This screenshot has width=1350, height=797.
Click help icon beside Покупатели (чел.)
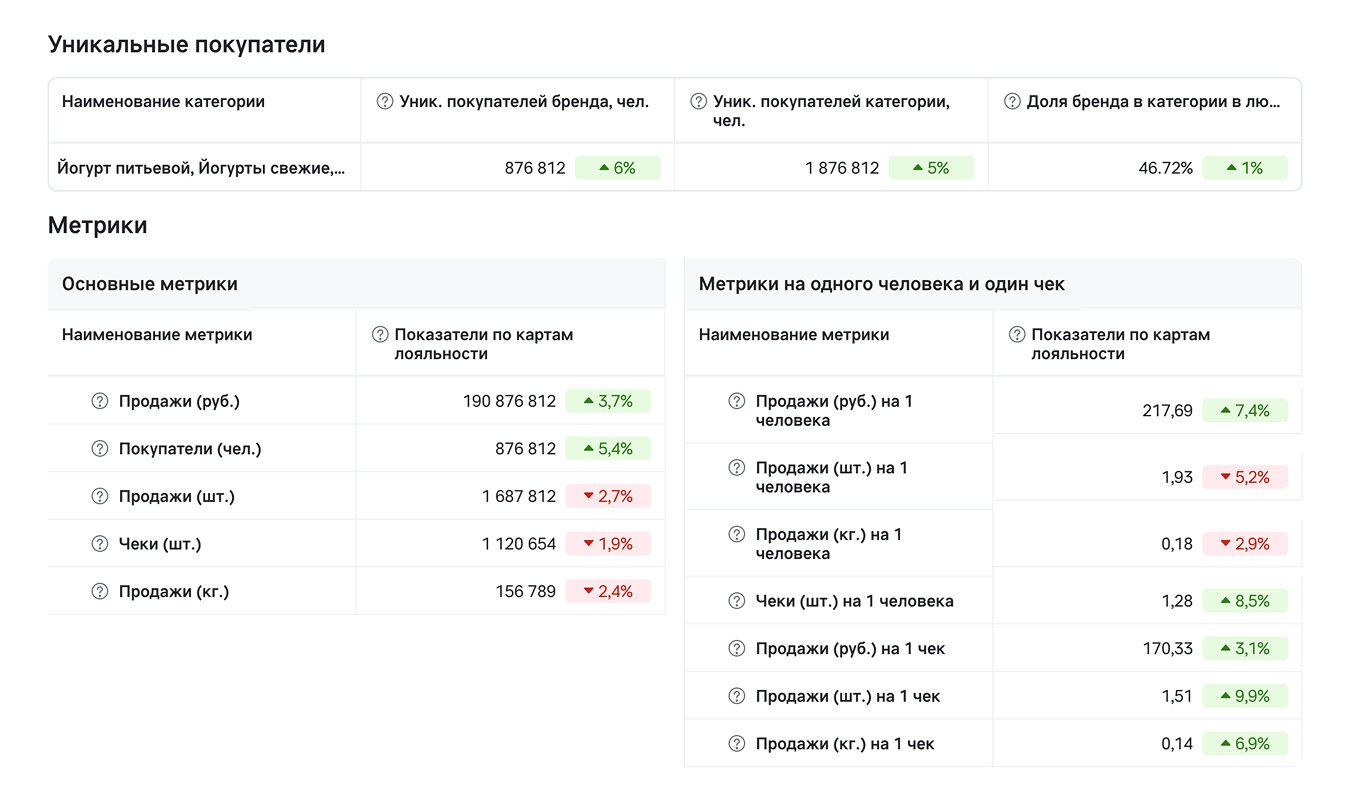[x=100, y=449]
